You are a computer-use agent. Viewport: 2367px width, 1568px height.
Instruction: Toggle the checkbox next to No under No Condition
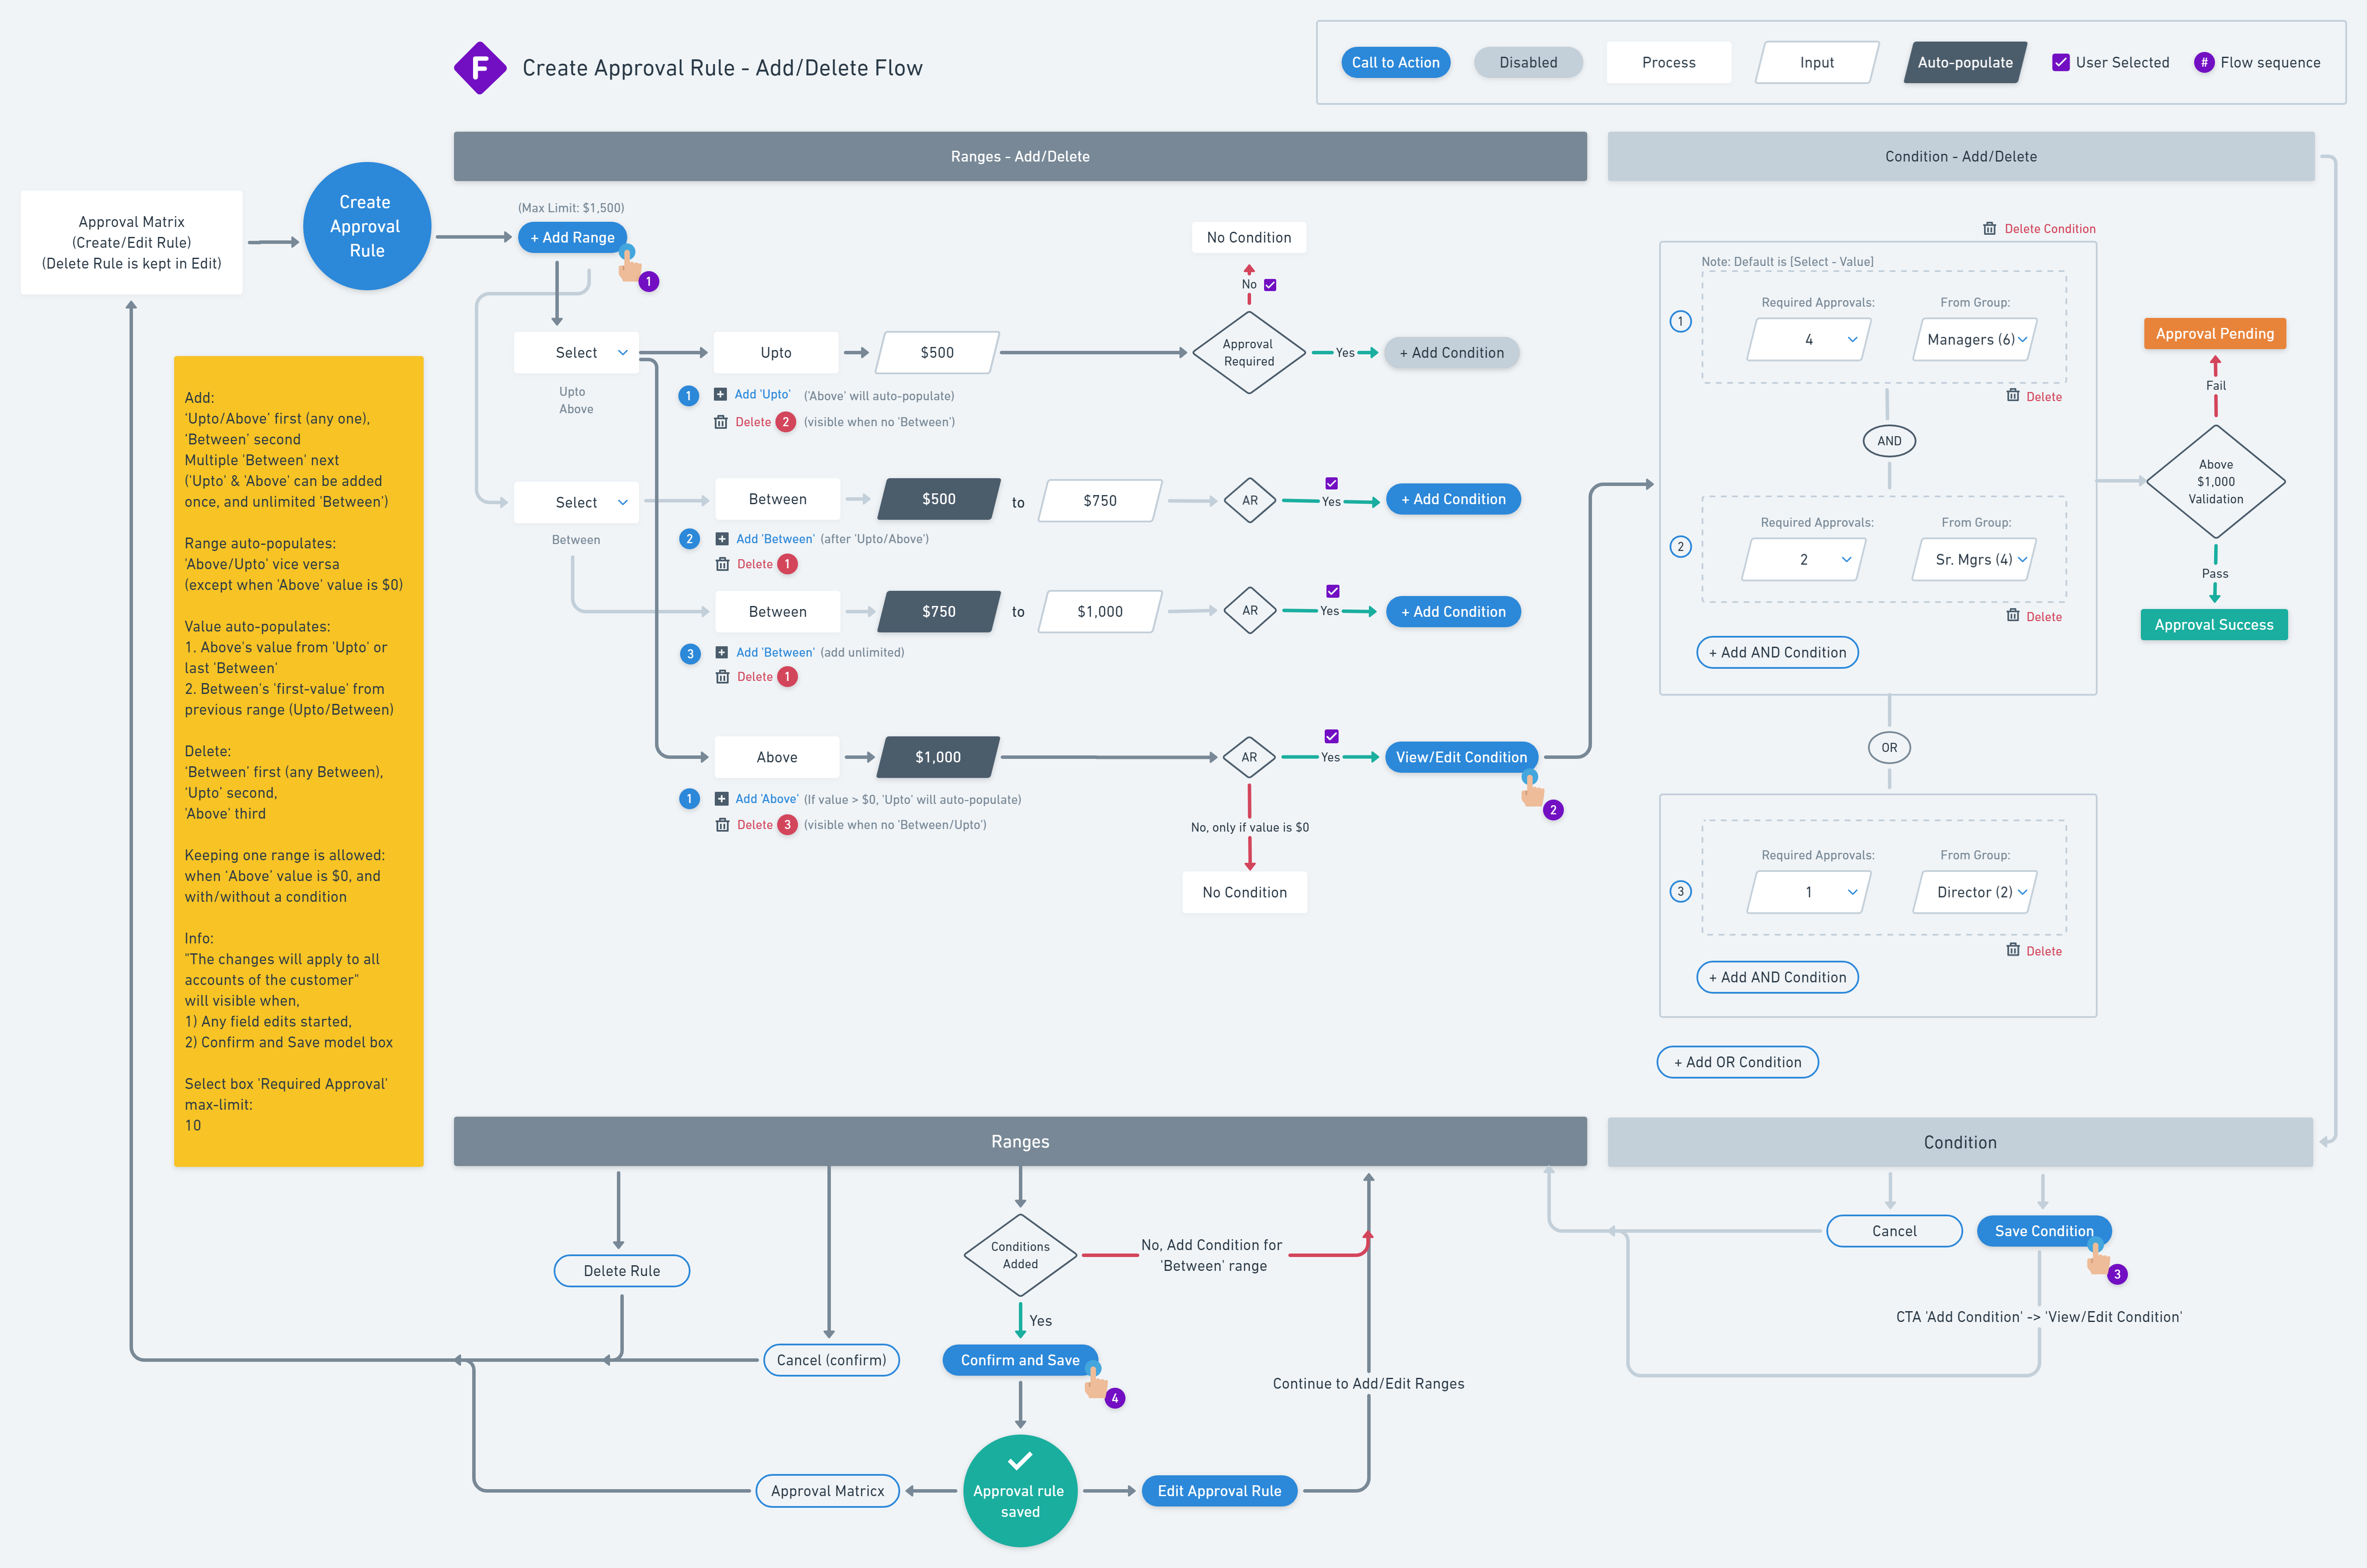(1270, 285)
